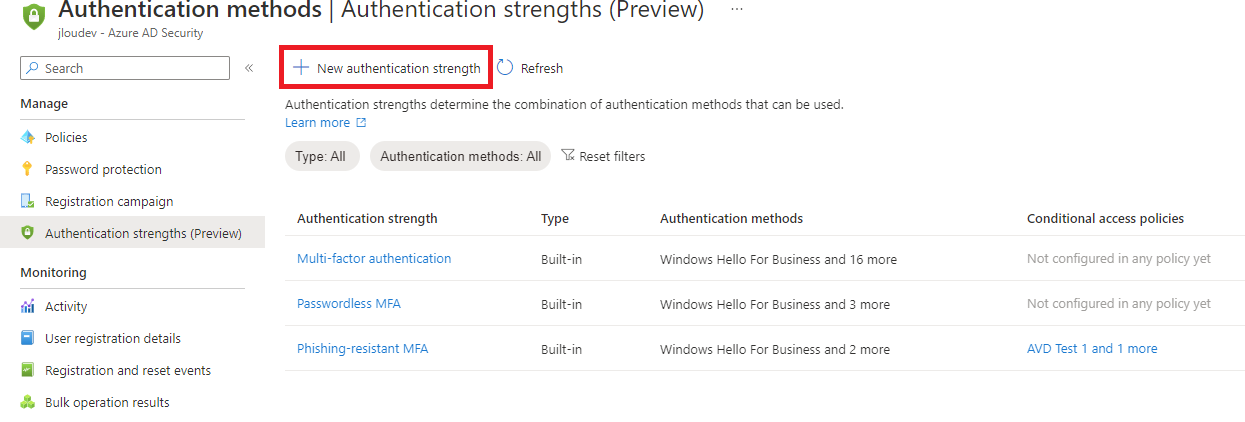Viewport: 1245px width, 422px height.
Task: Open Authentication methods: All filter
Action: [x=460, y=156]
